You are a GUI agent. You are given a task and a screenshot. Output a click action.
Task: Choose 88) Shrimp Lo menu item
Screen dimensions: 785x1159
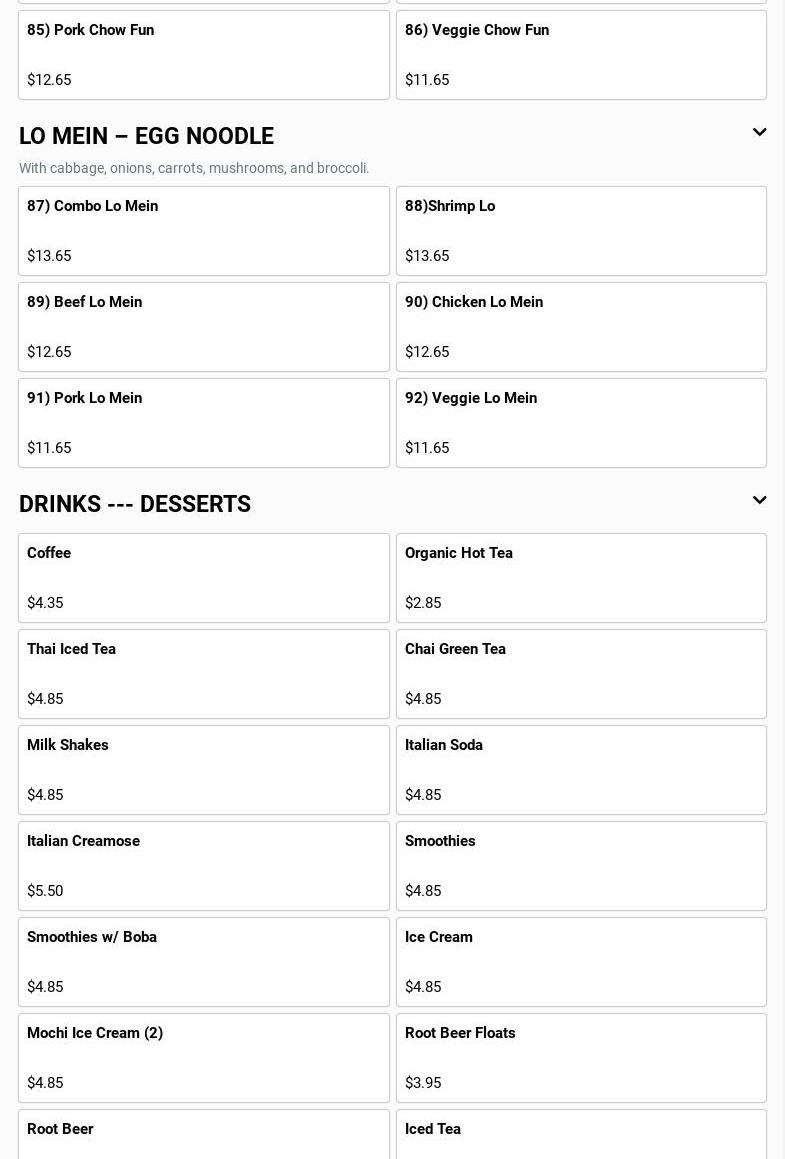(x=581, y=231)
